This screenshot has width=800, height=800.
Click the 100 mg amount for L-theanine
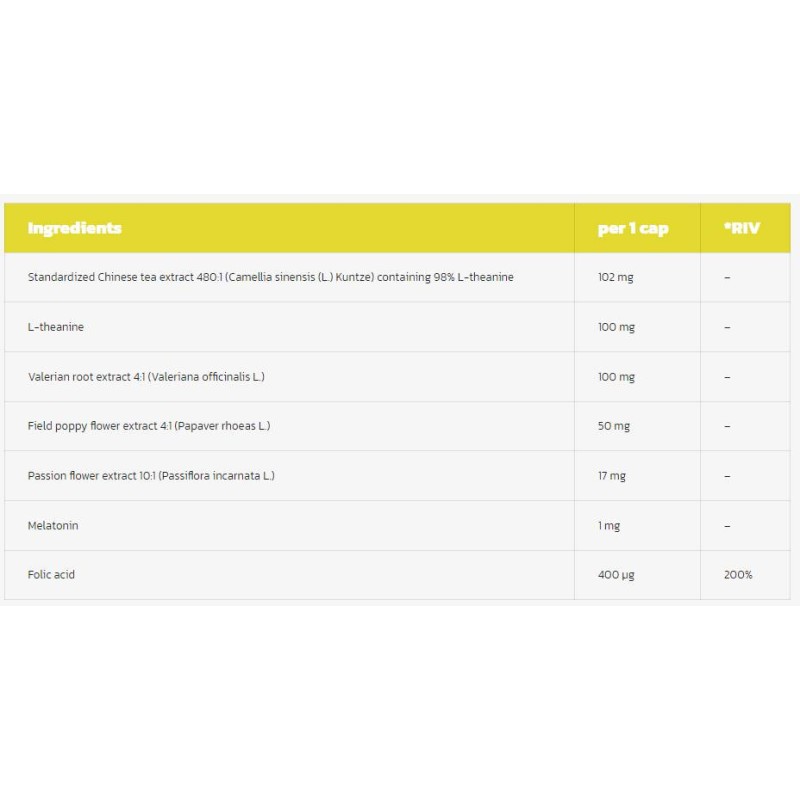tap(616, 327)
